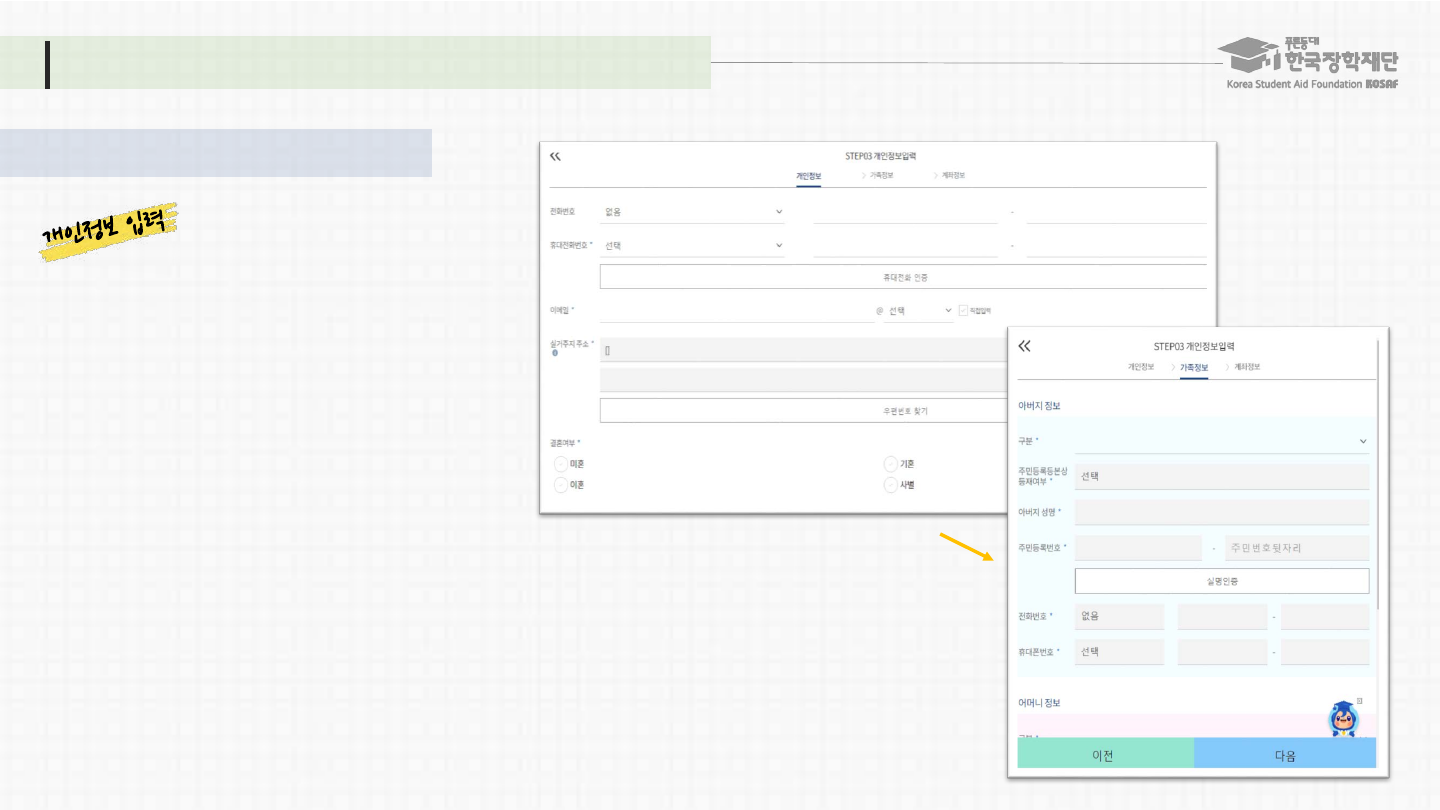The height and width of the screenshot is (810, 1440).
Task: Switch to 계좌정보 tab in family panel
Action: (1246, 367)
